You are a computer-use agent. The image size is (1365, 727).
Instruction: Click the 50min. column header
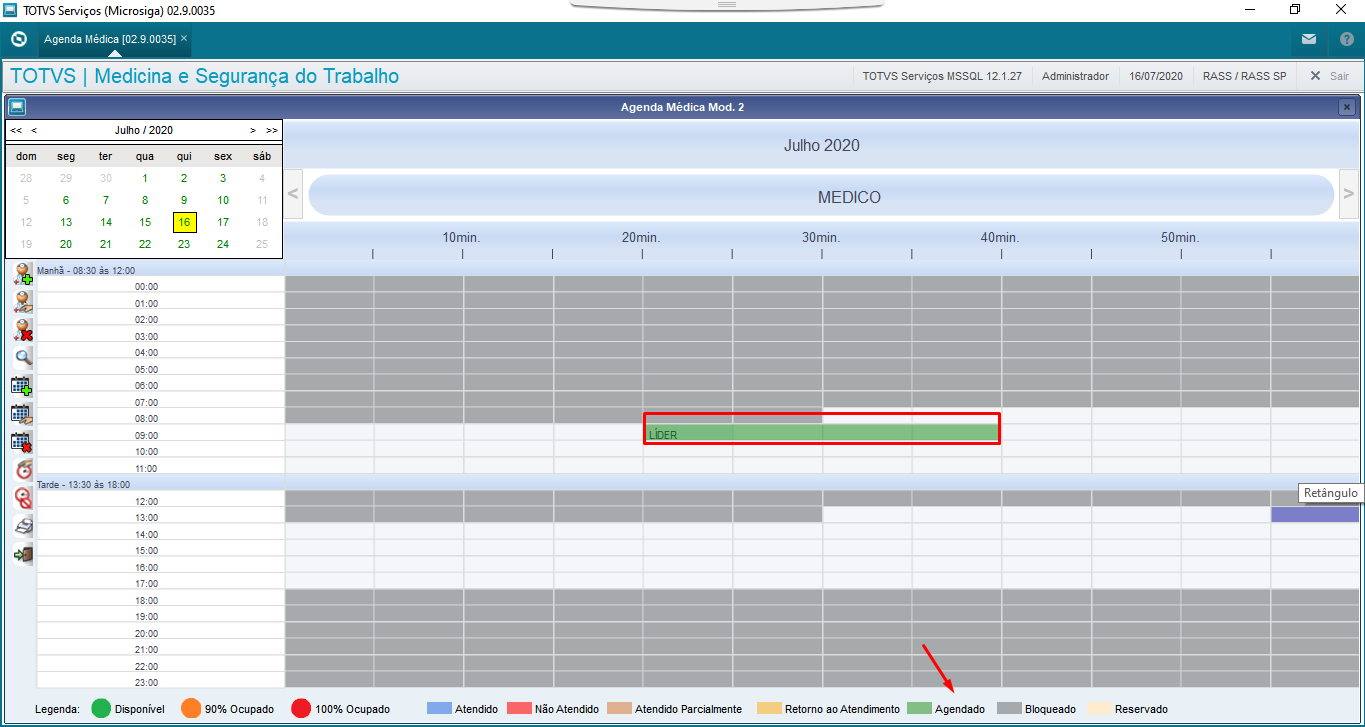[x=1180, y=238]
